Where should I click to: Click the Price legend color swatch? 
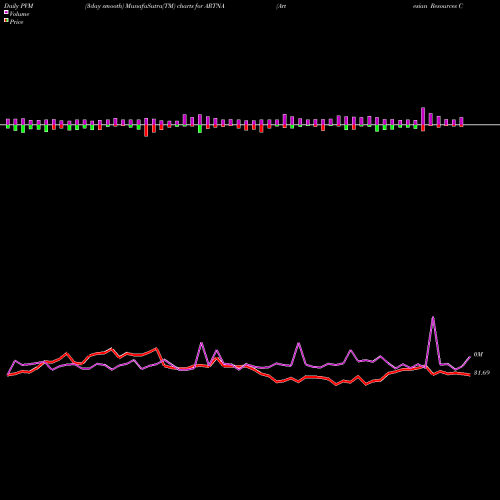(x=6, y=21)
